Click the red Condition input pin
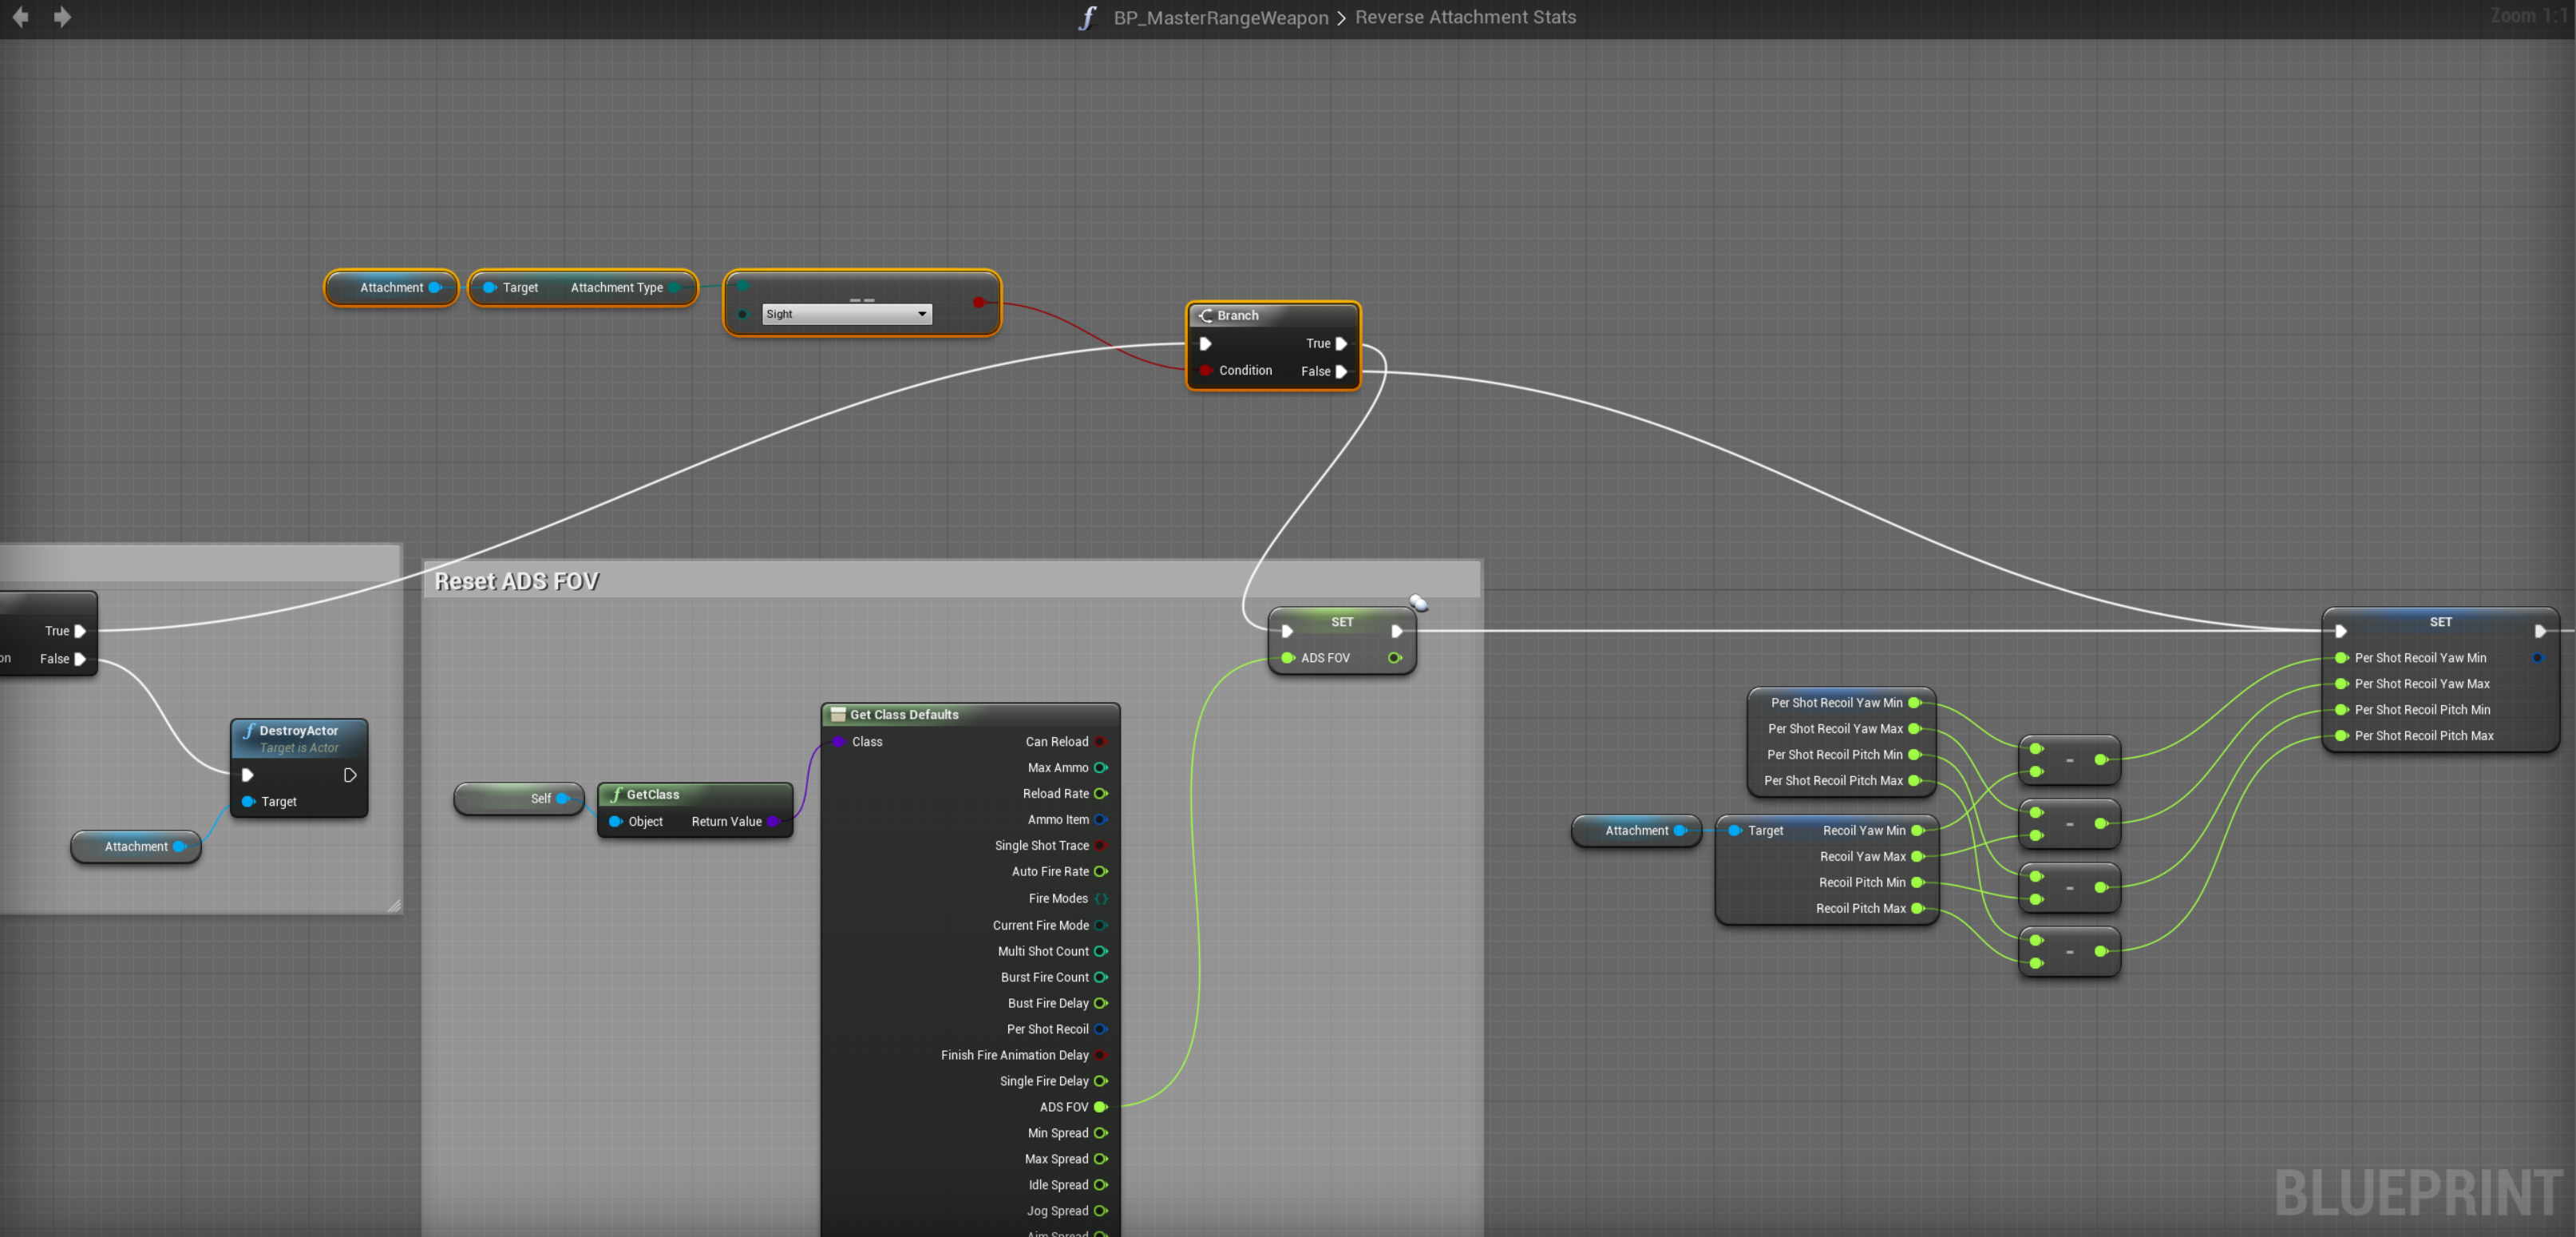Image resolution: width=2576 pixels, height=1237 pixels. (x=1206, y=371)
